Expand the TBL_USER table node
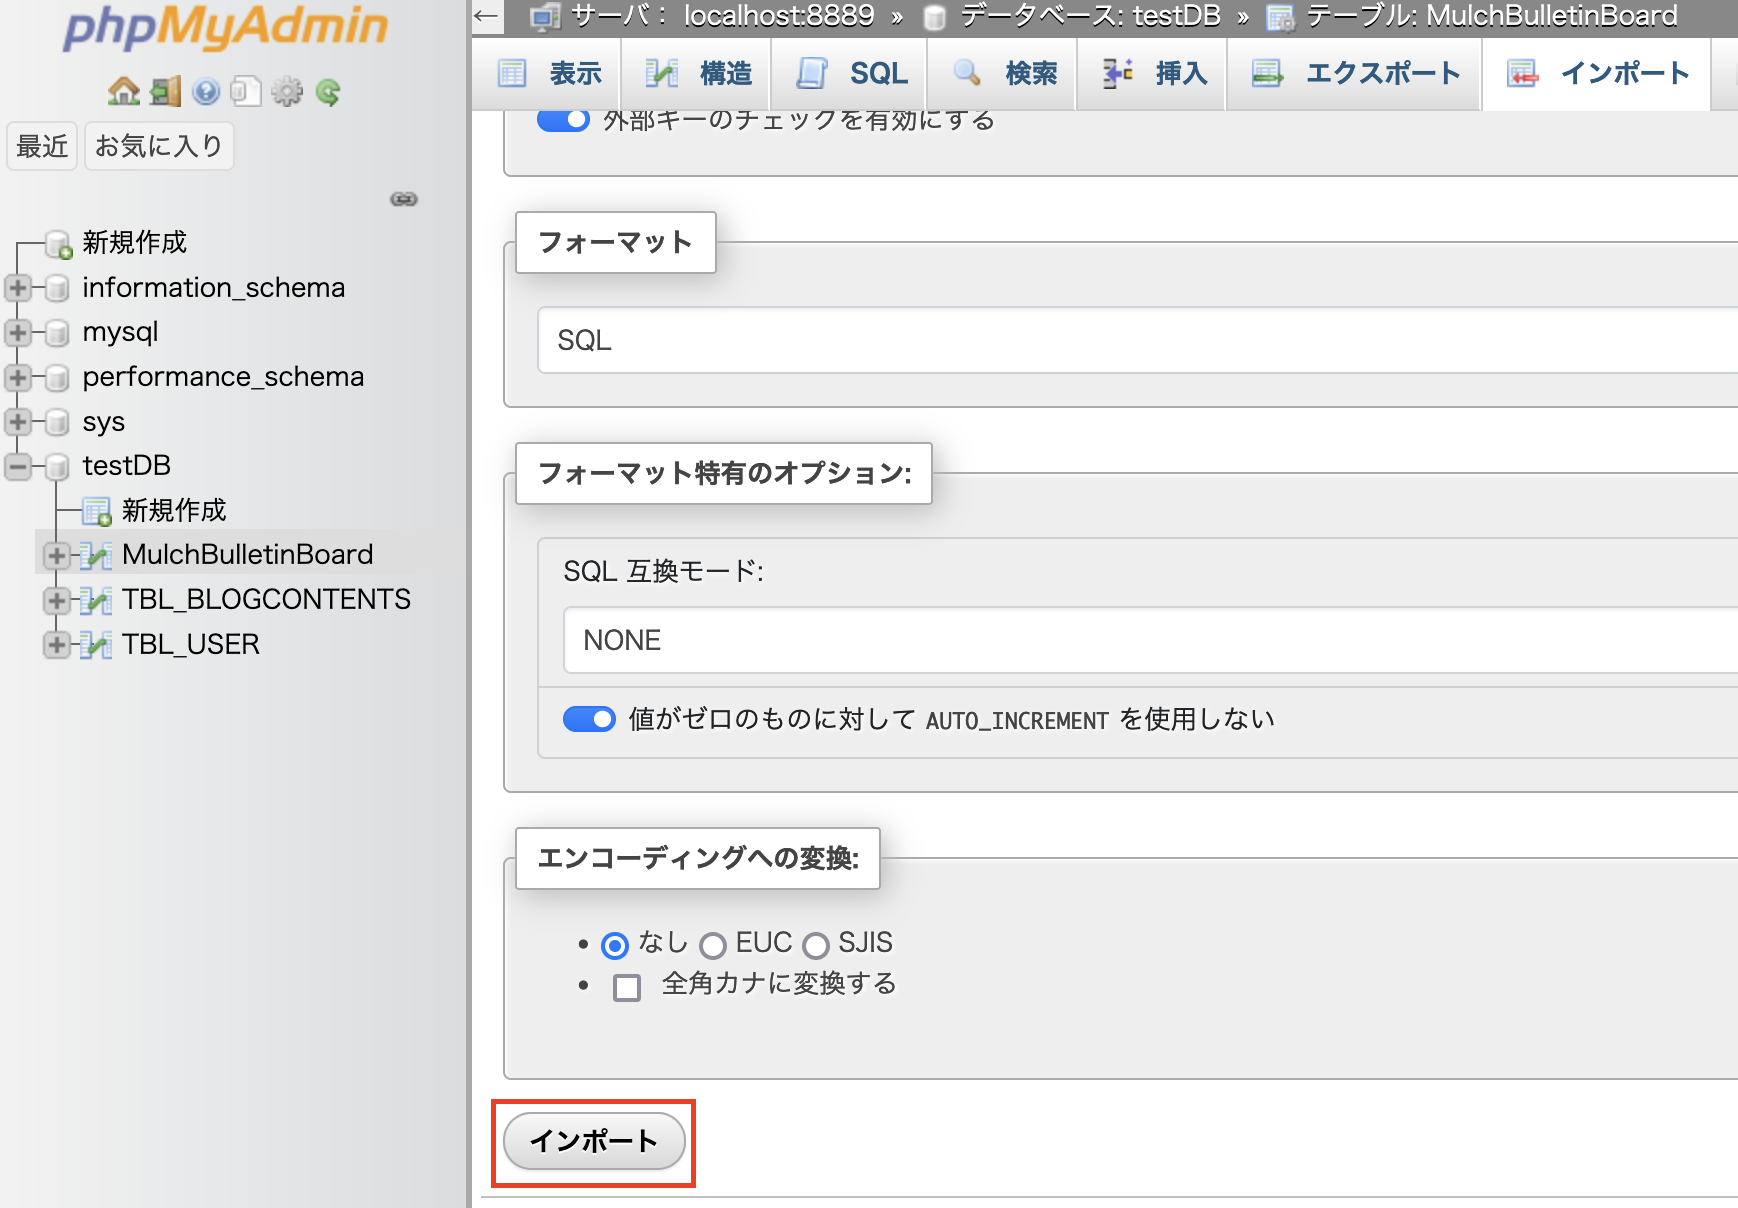Viewport: 1738px width, 1208px height. [57, 645]
